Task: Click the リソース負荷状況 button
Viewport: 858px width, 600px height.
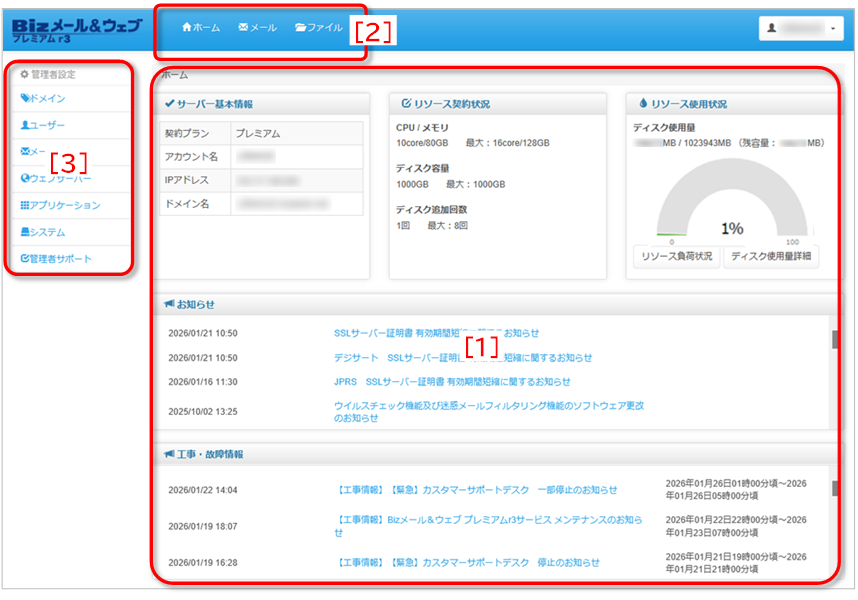Action: (677, 257)
